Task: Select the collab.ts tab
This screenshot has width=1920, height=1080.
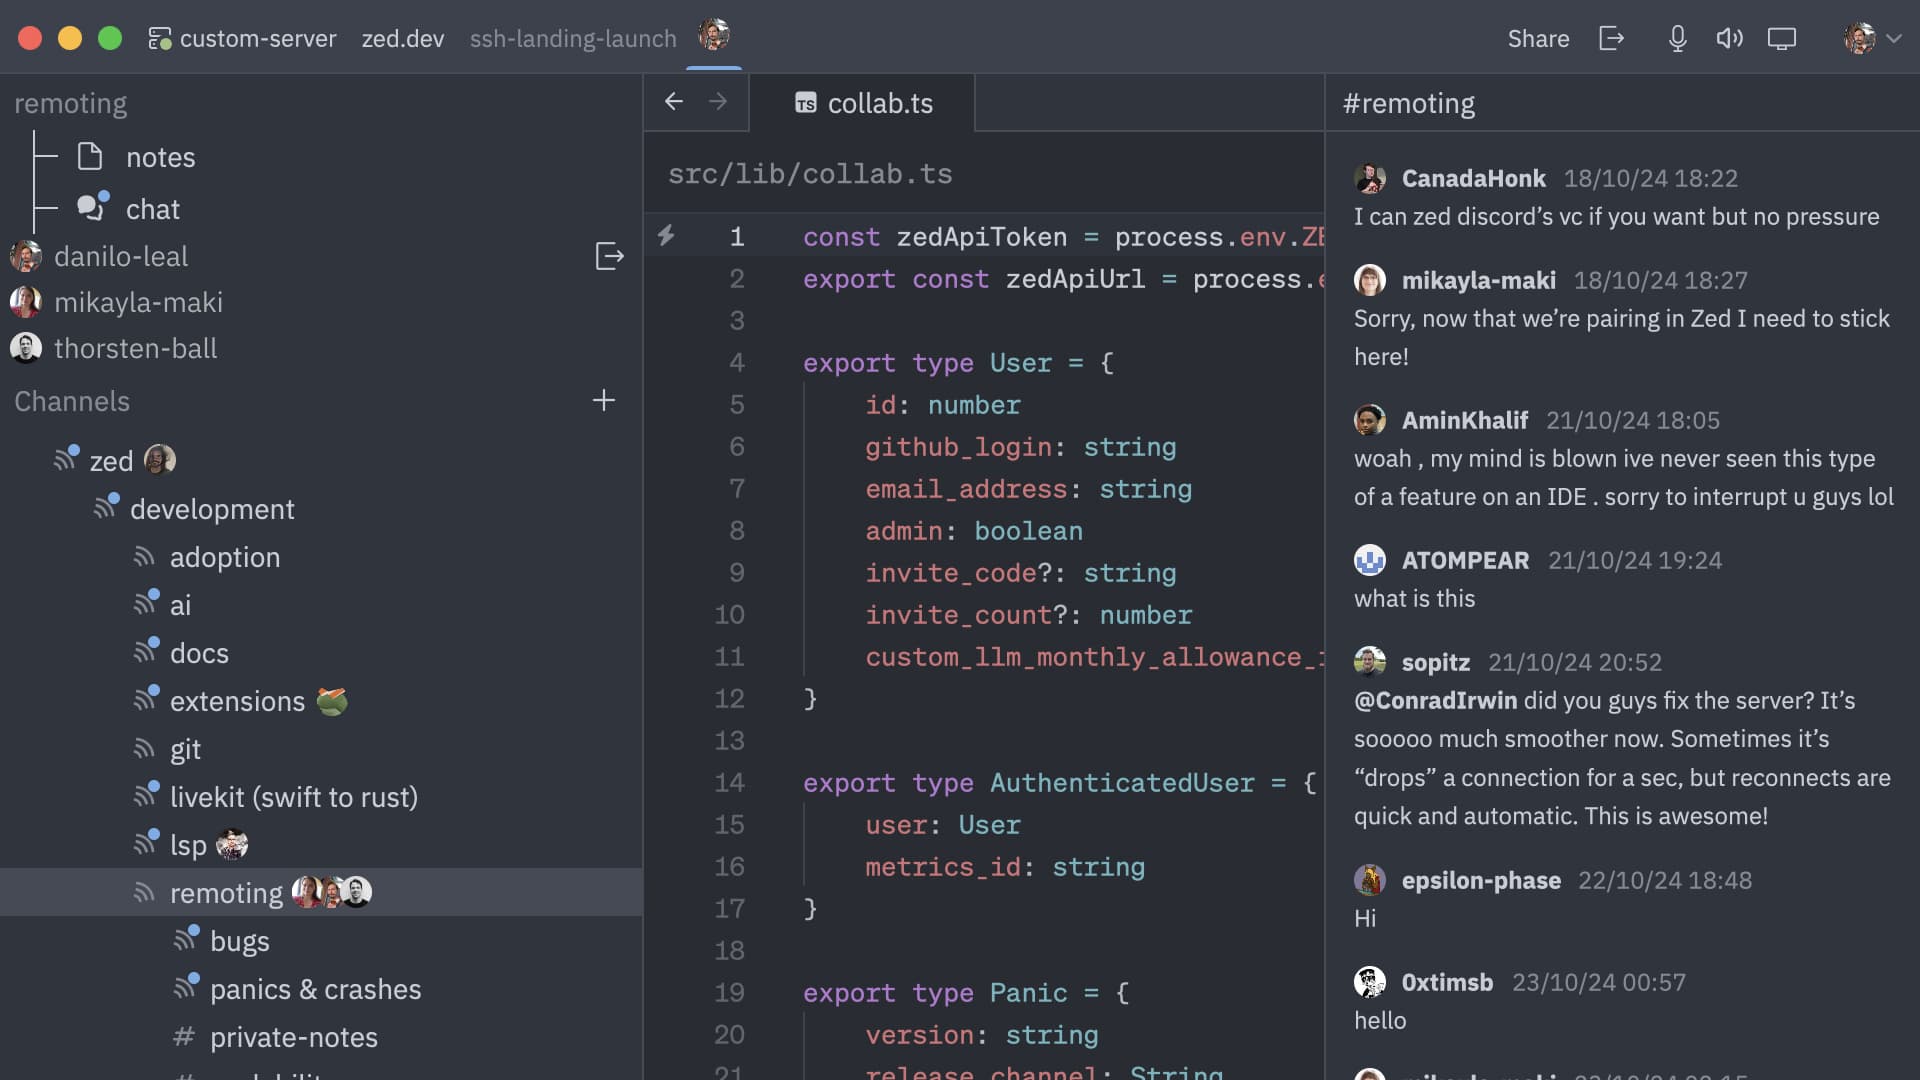Action: pyautogui.click(x=863, y=103)
